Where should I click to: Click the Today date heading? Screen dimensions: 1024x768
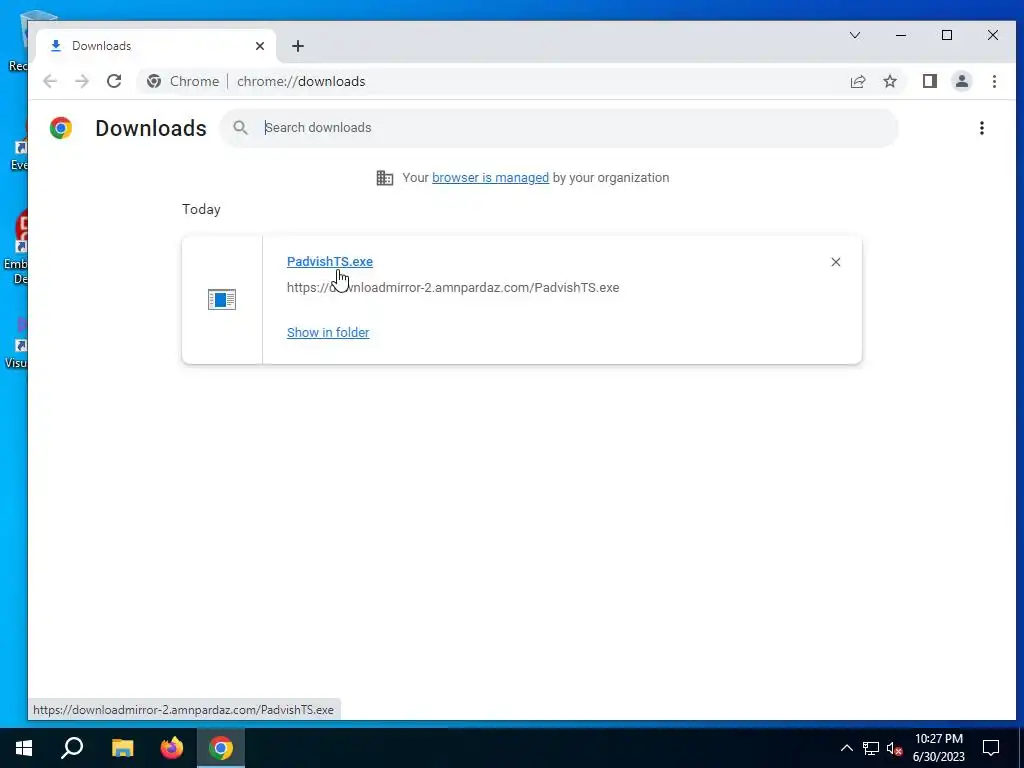pos(201,209)
